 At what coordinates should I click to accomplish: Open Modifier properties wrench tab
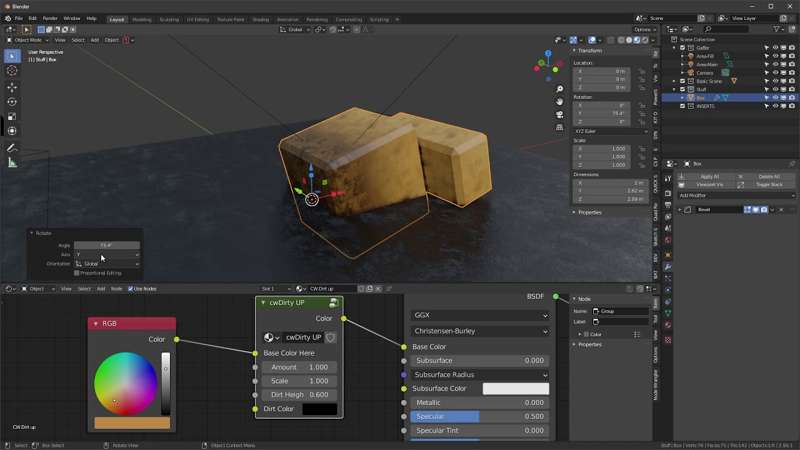coord(668,267)
